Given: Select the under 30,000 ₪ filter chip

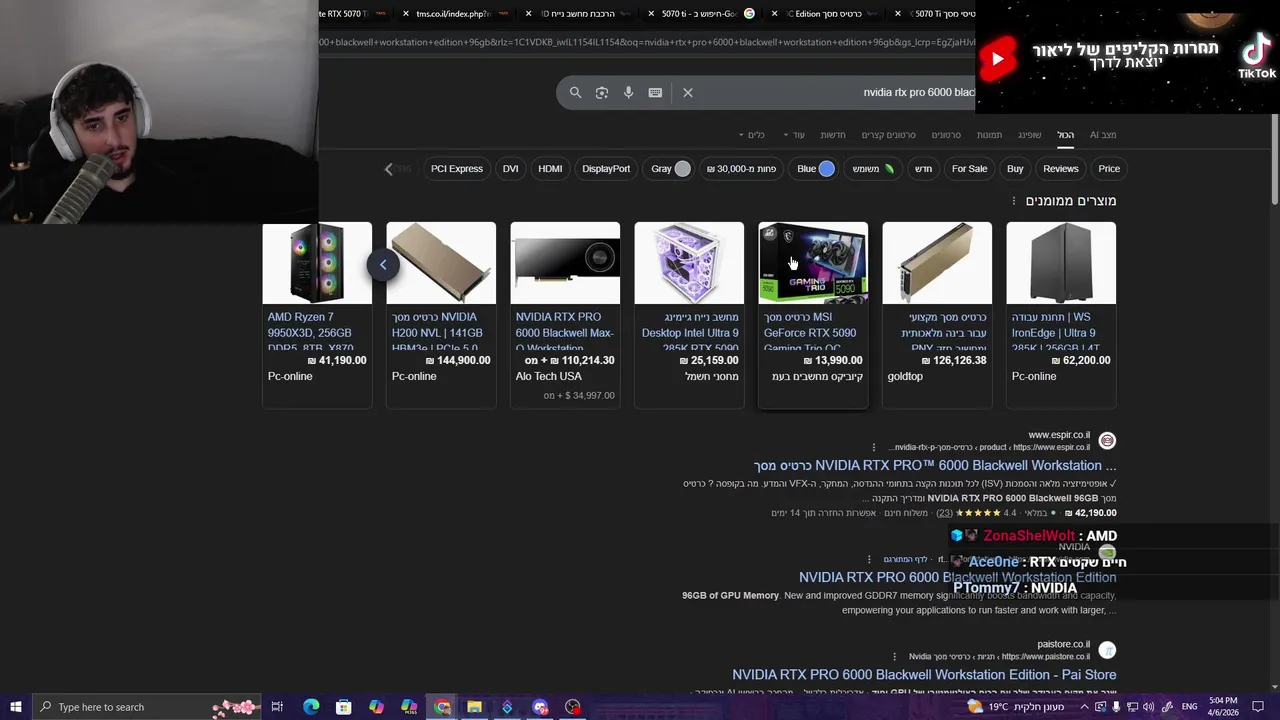Looking at the screenshot, I should [x=742, y=169].
